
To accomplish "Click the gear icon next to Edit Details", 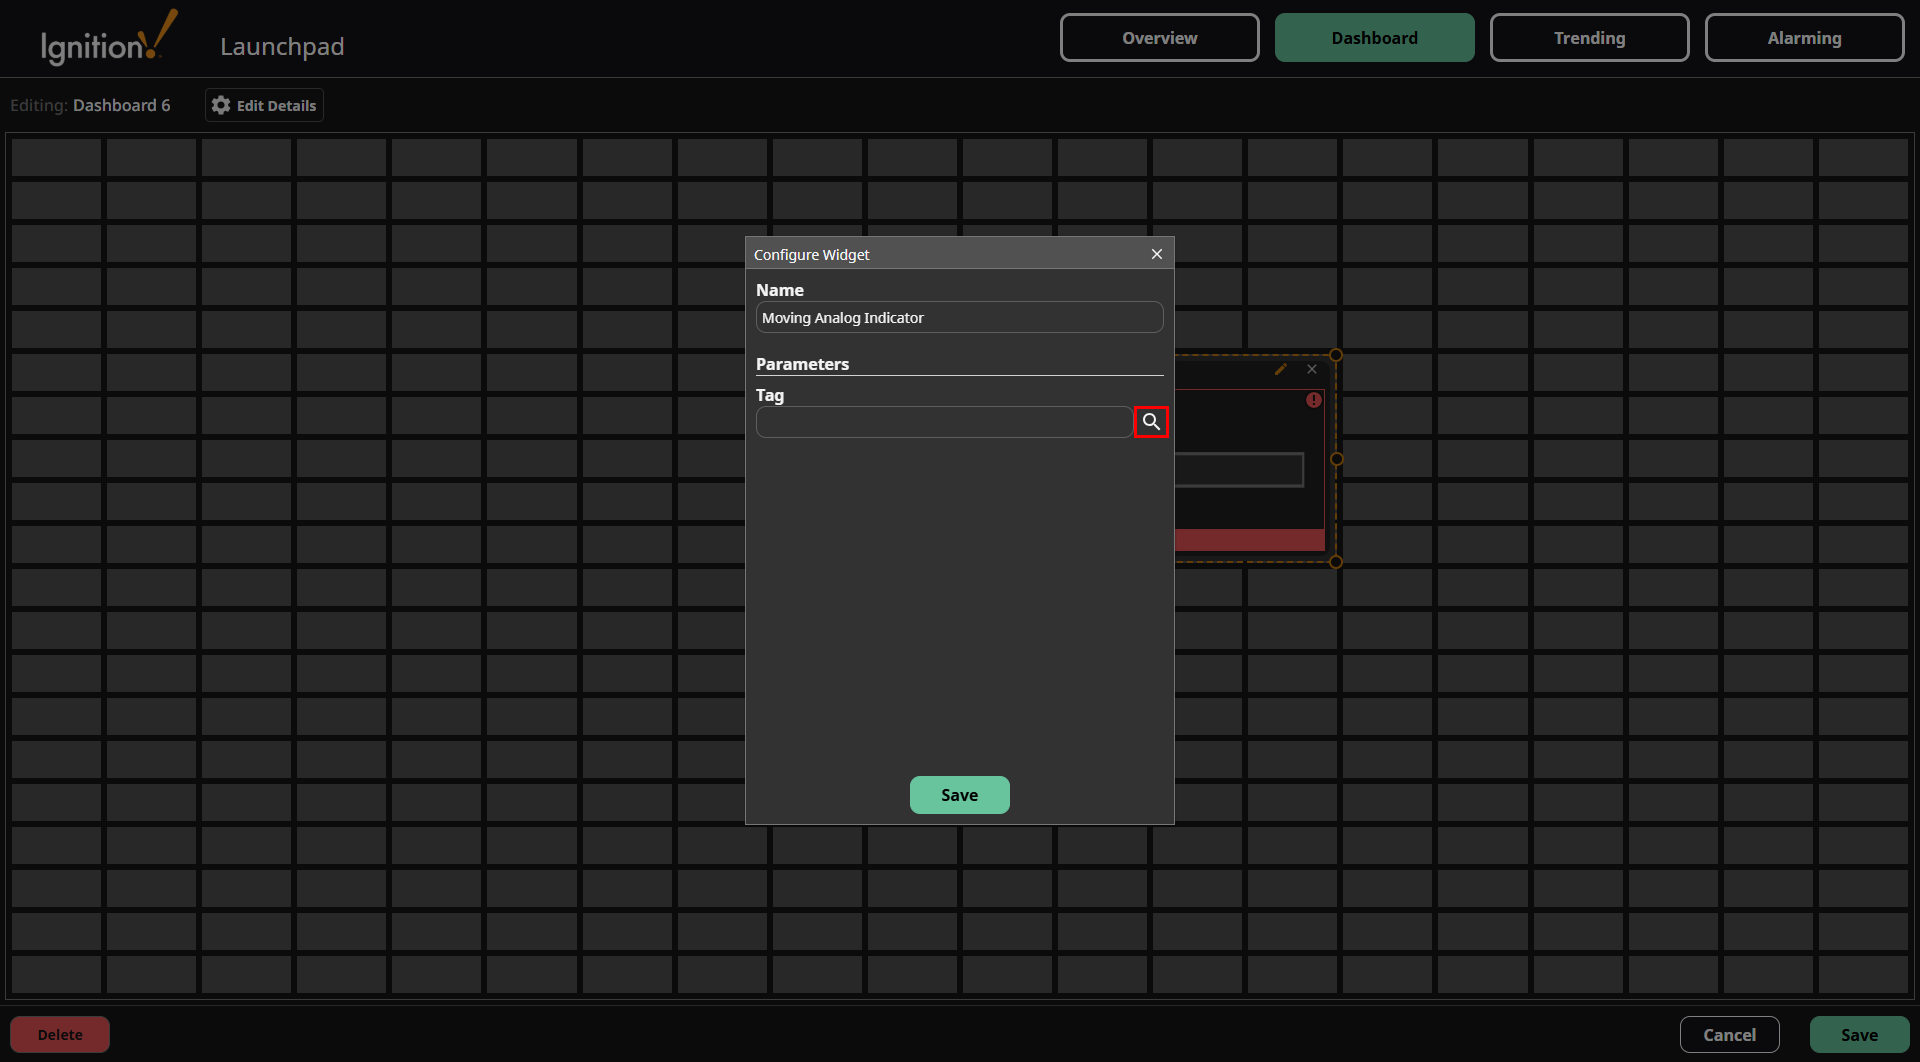I will point(219,105).
